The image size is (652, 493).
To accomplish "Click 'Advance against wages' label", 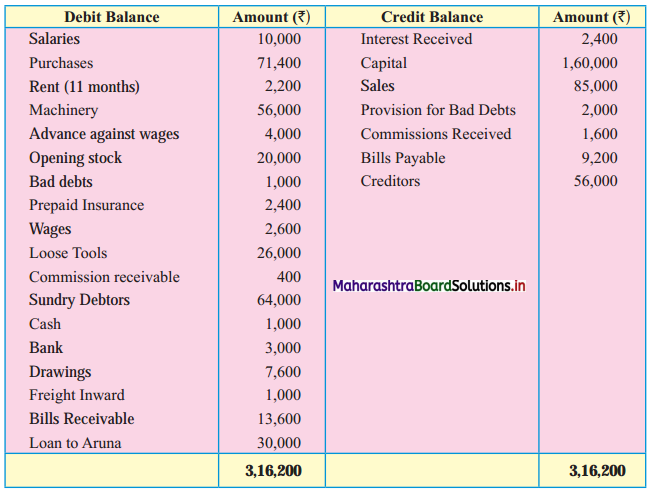I will (104, 134).
